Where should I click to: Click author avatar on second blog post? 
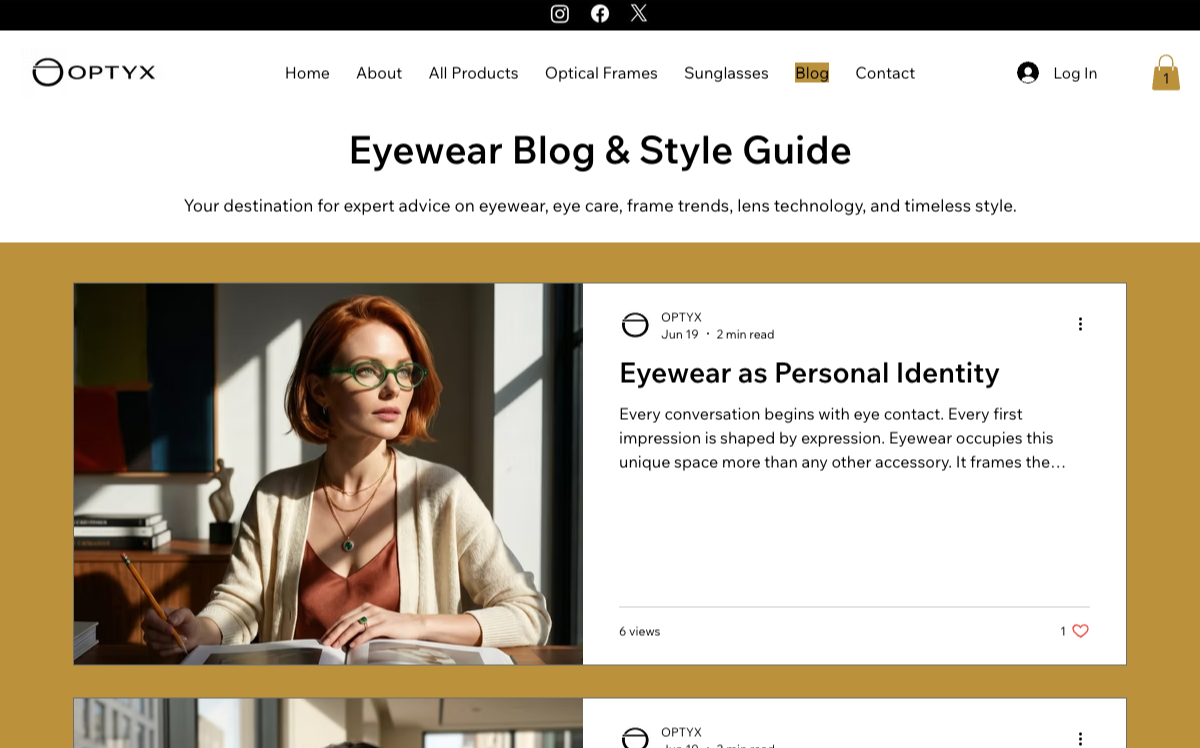(635, 738)
